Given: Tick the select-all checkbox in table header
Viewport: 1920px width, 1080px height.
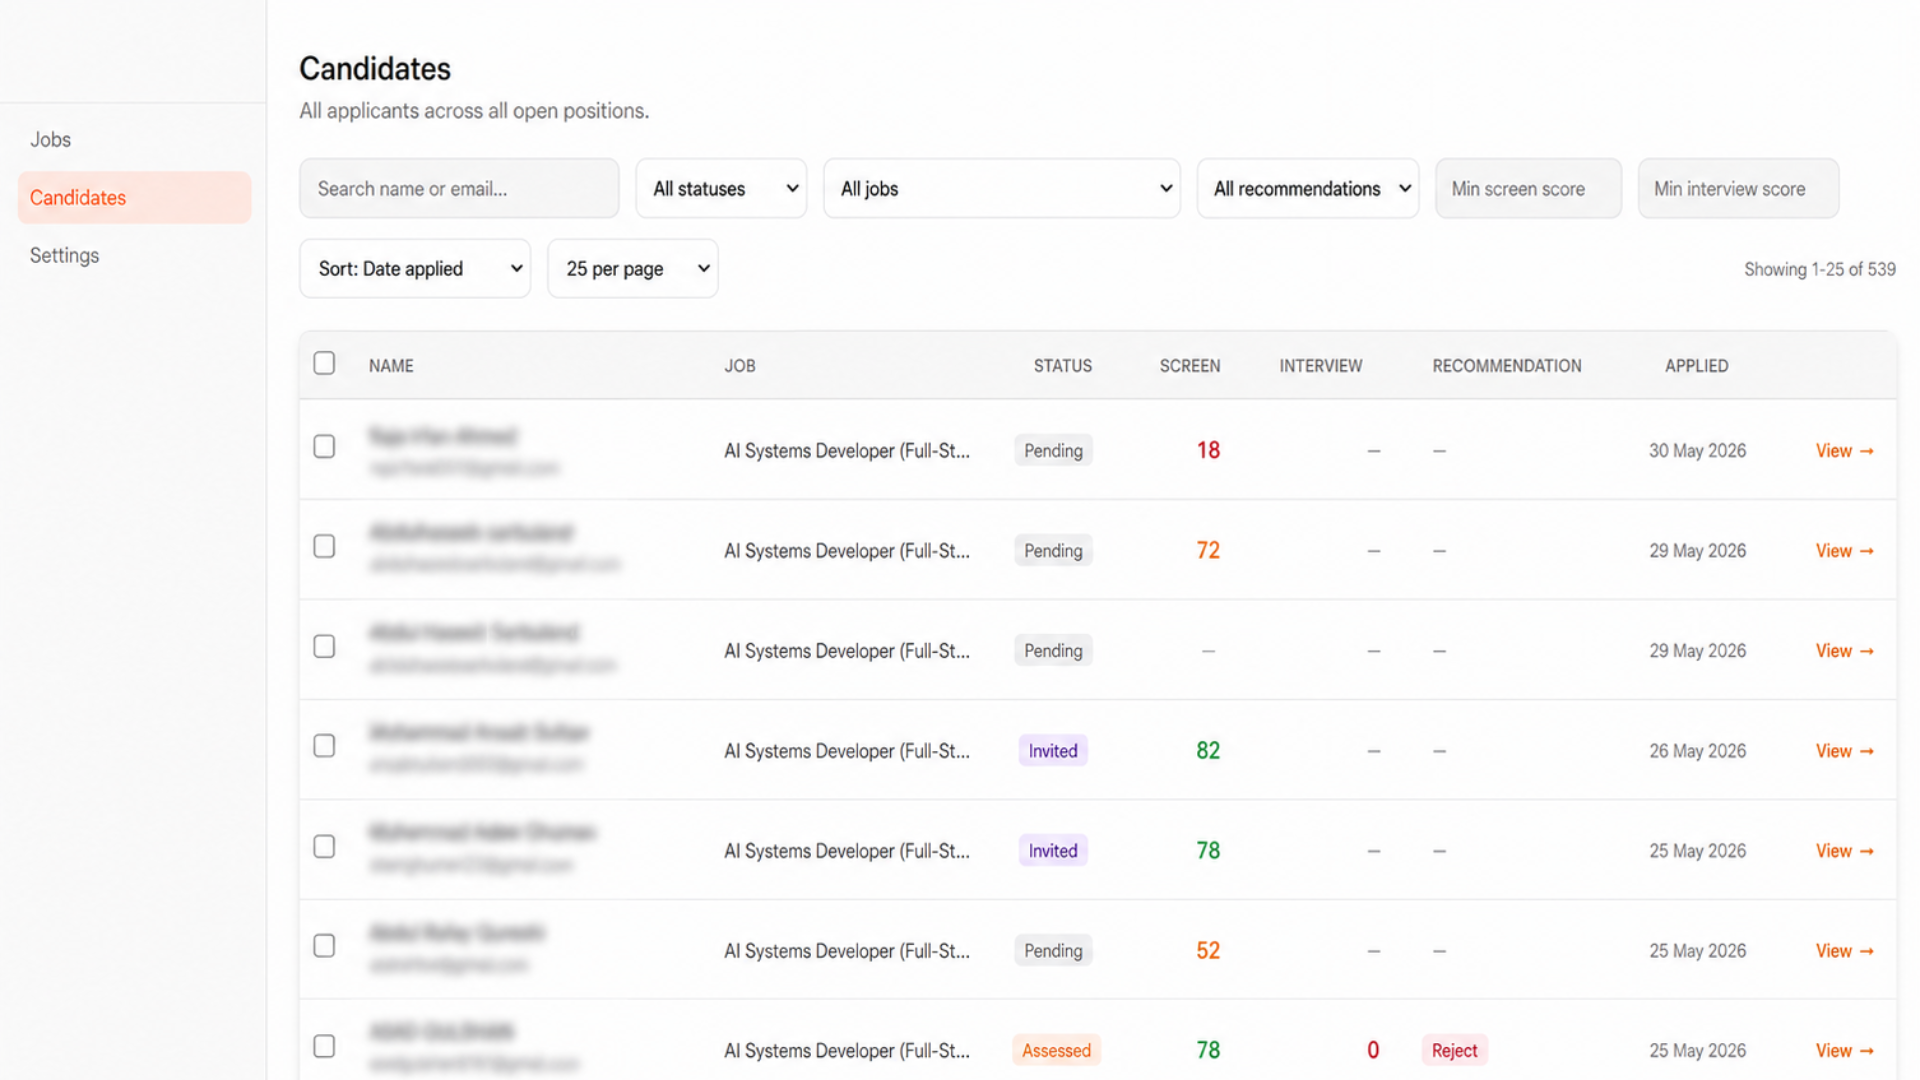Looking at the screenshot, I should tap(324, 364).
